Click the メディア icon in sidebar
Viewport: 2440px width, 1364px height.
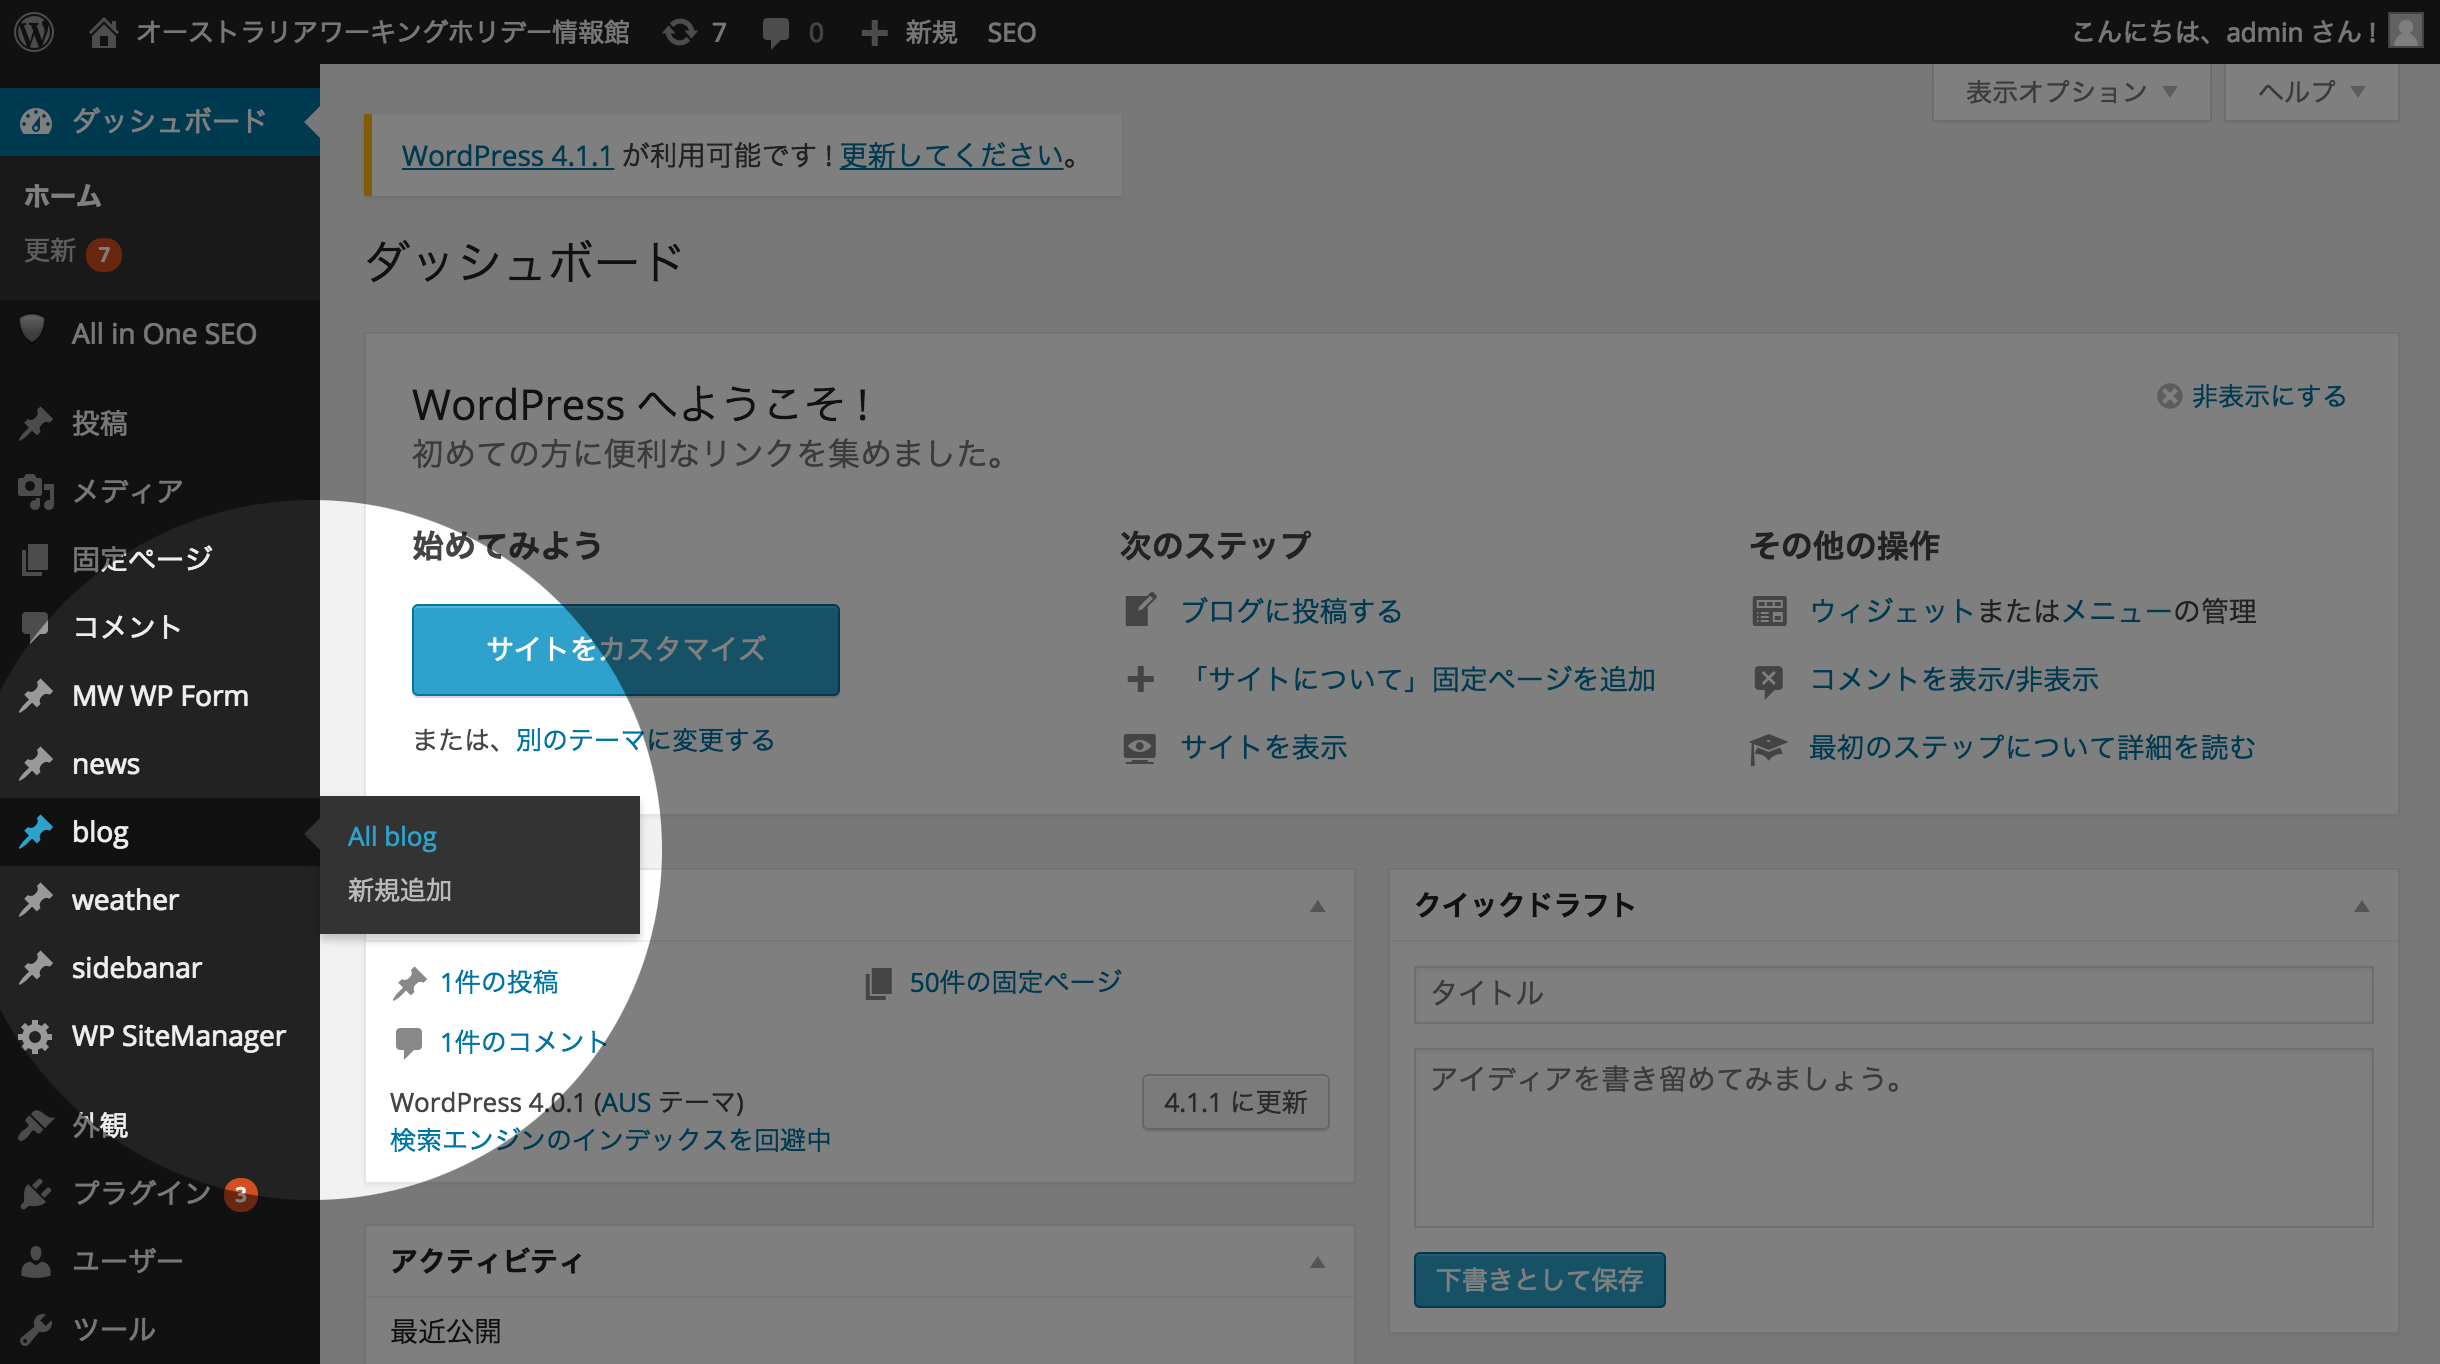(36, 491)
